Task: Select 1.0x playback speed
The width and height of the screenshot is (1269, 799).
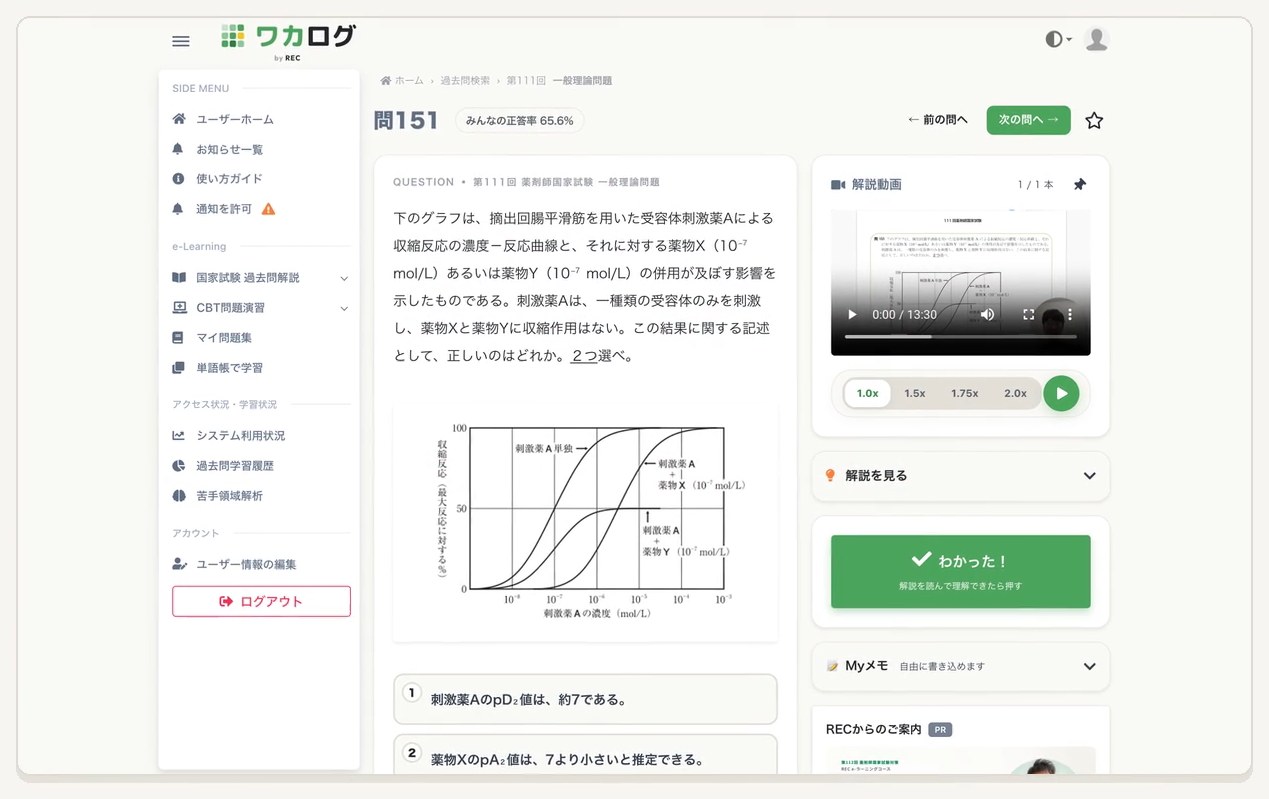Action: 867,393
